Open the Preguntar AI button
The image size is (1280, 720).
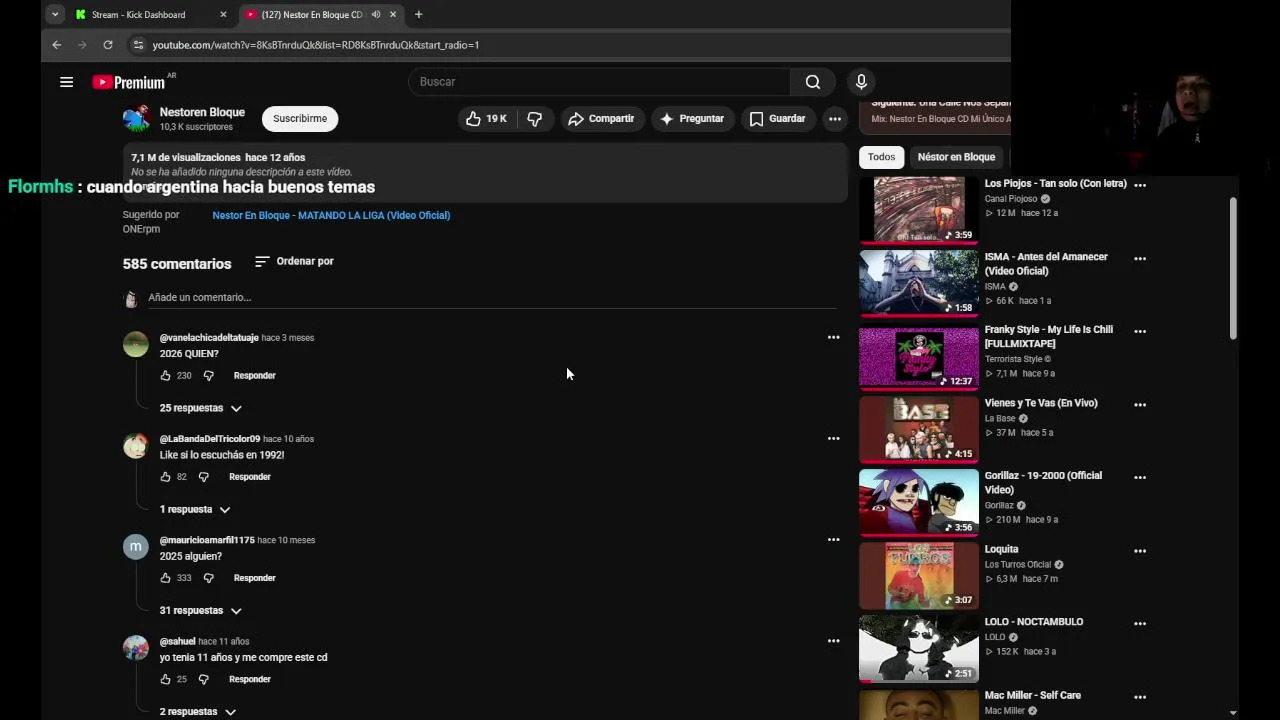(x=691, y=118)
